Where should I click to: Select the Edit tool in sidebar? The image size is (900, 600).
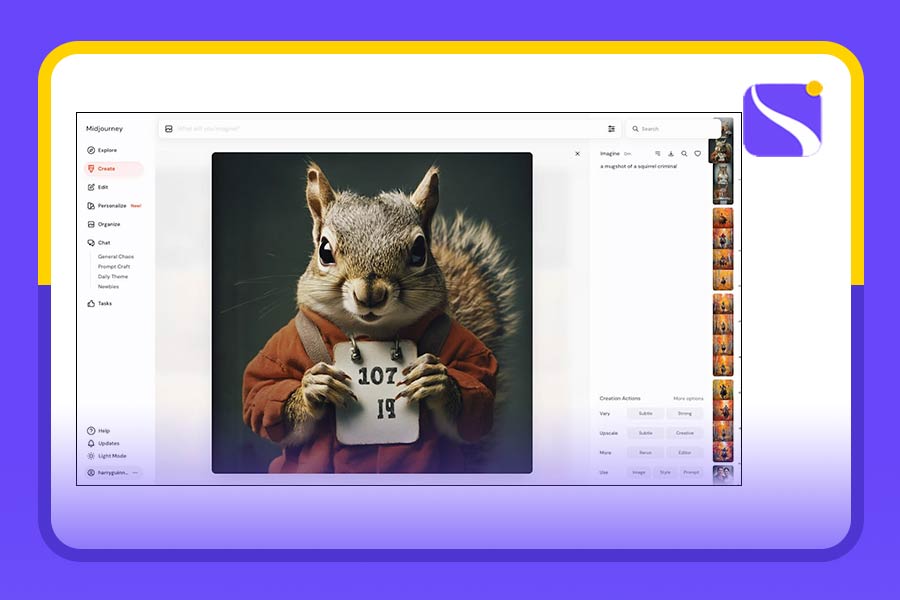point(102,187)
